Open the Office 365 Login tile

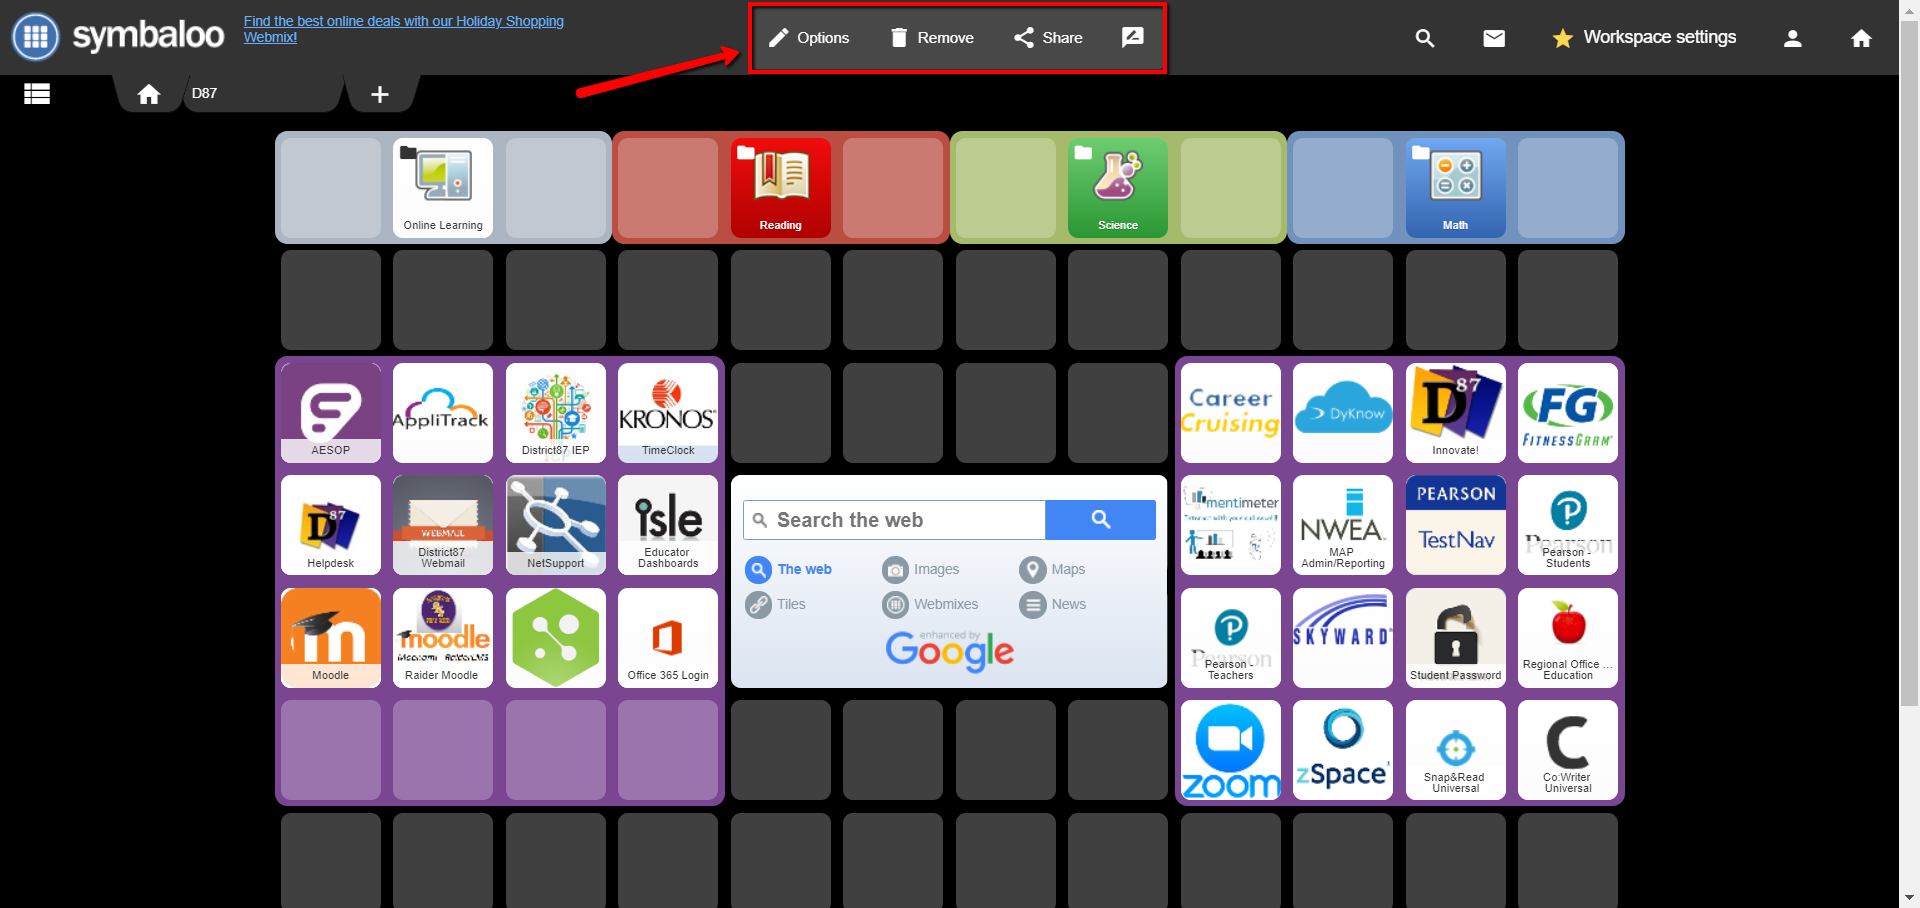(x=668, y=637)
